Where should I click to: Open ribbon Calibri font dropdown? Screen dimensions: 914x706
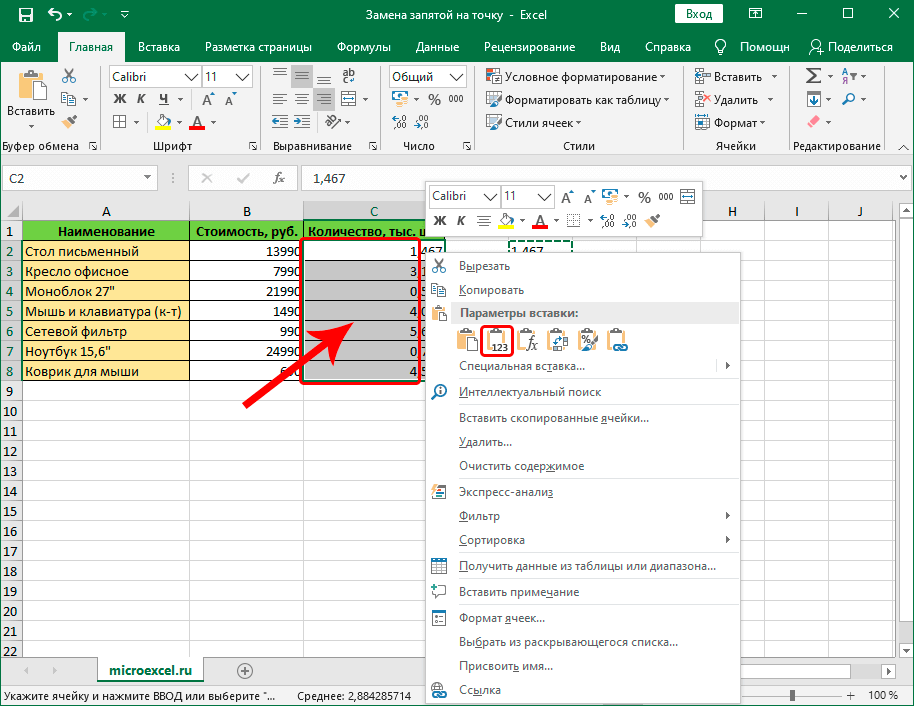(x=191, y=76)
